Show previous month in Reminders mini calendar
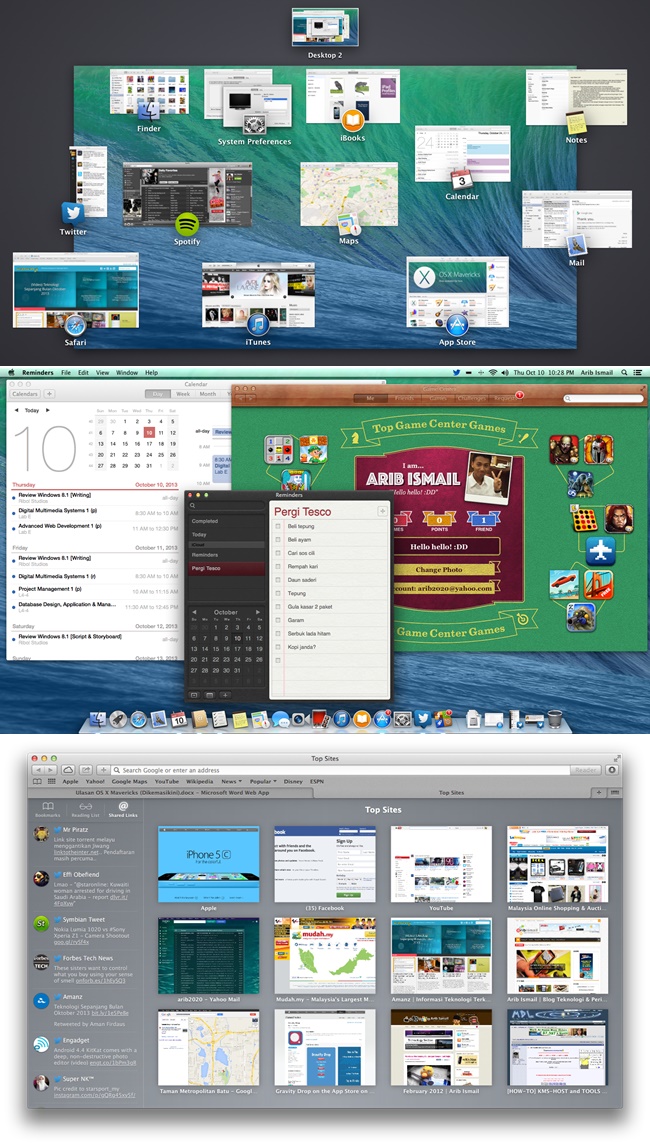The height and width of the screenshot is (1146, 650). pyautogui.click(x=194, y=612)
